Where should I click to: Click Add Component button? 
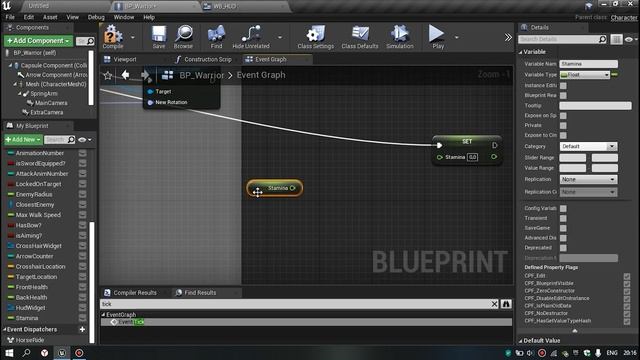[38, 41]
